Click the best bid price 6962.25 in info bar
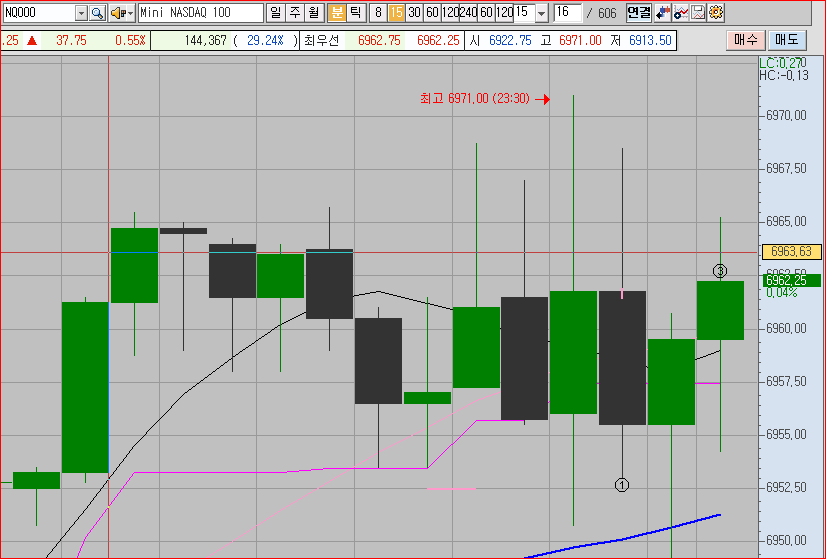826x559 pixels. (438, 41)
